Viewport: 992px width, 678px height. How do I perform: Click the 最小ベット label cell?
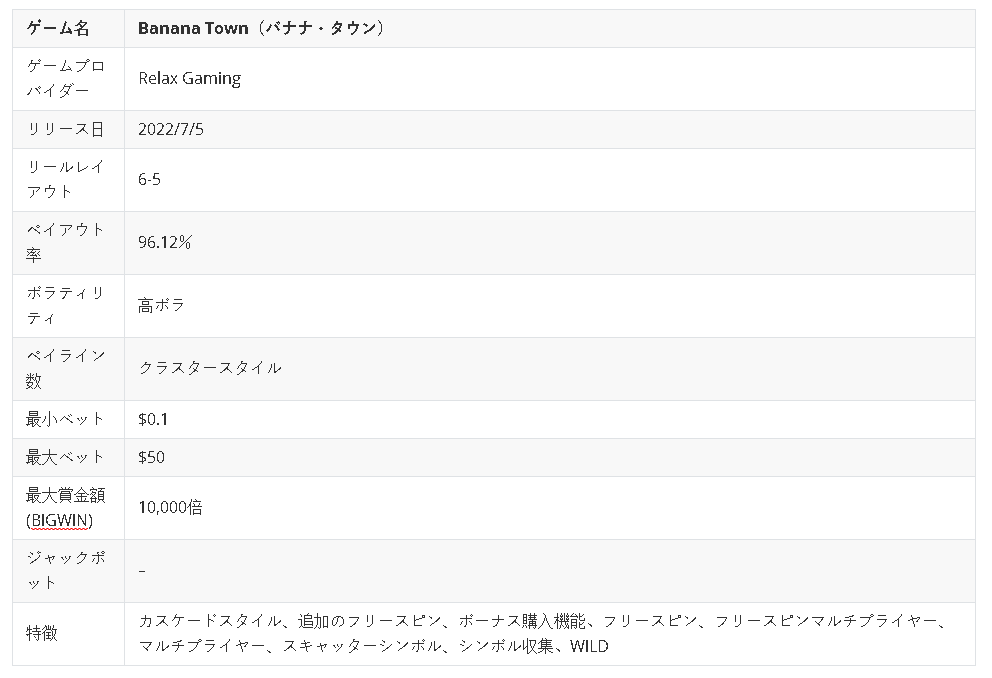pos(65,419)
